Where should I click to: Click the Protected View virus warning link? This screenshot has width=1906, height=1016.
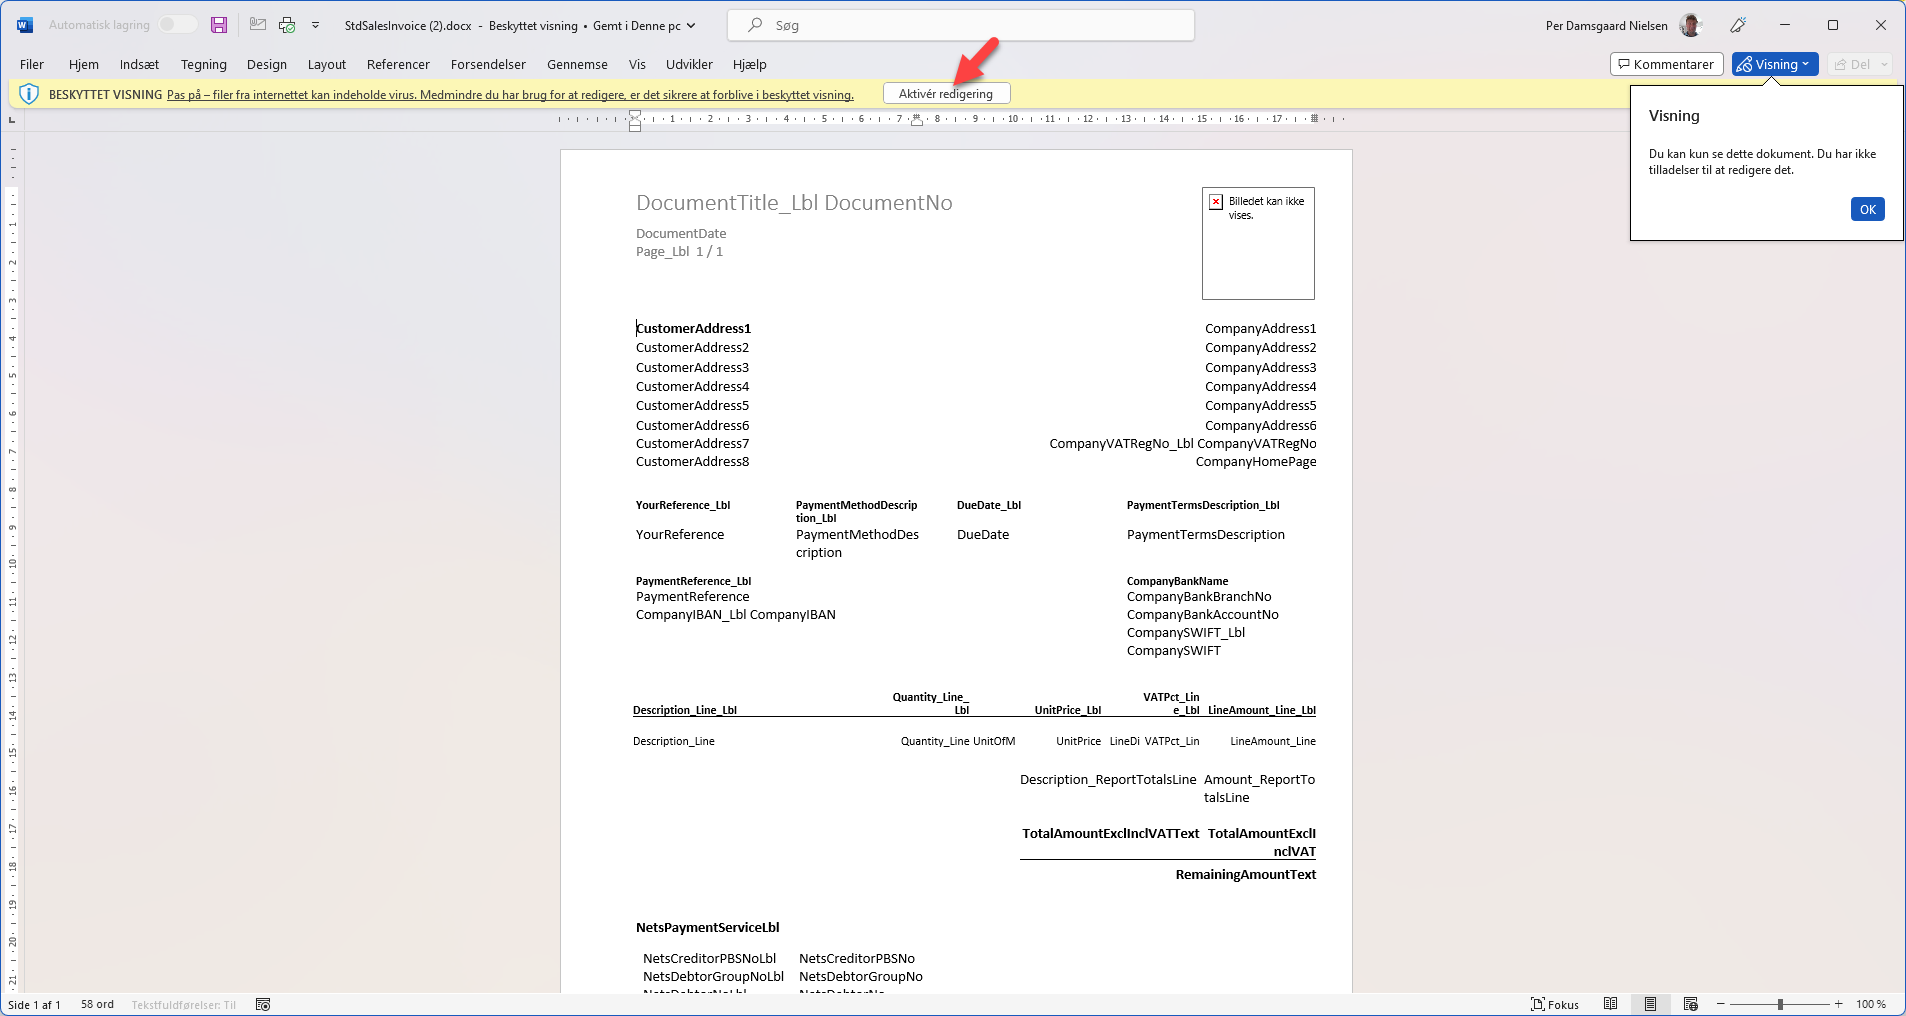coord(510,95)
